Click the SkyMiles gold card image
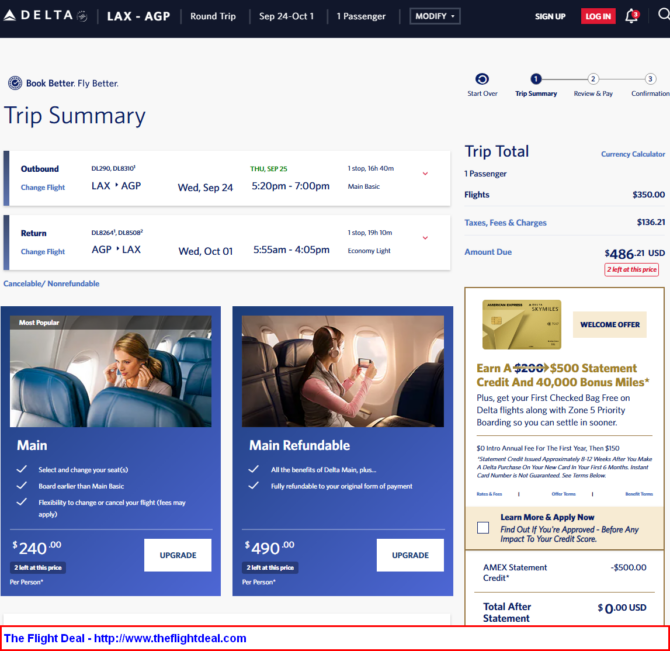Screen dimensions: 670x651 click(x=521, y=325)
